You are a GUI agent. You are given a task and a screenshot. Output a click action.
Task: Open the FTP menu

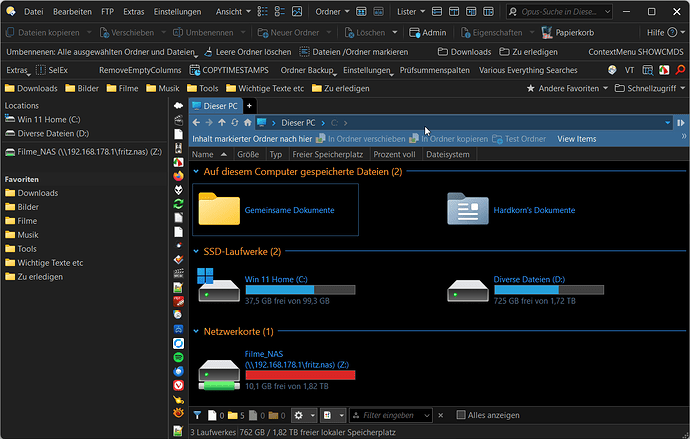[107, 12]
